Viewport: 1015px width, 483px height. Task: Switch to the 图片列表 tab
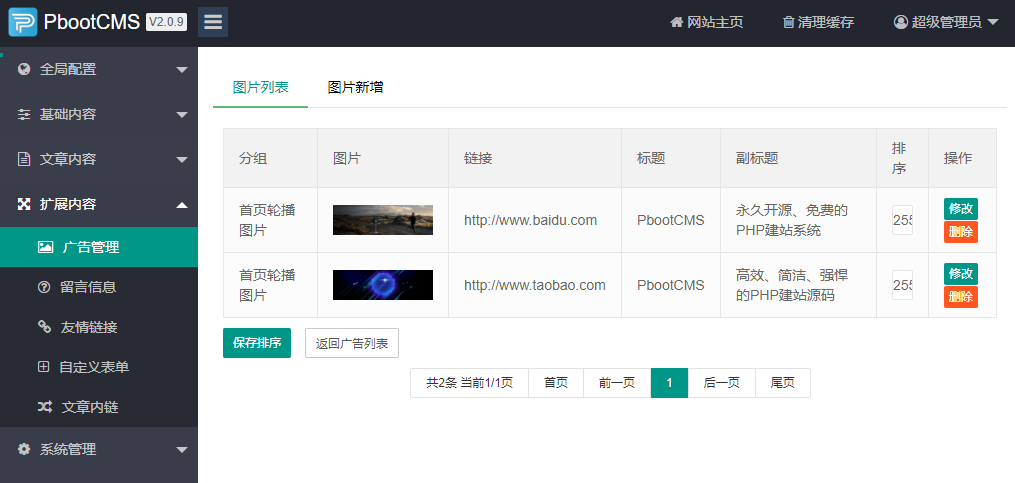point(261,87)
